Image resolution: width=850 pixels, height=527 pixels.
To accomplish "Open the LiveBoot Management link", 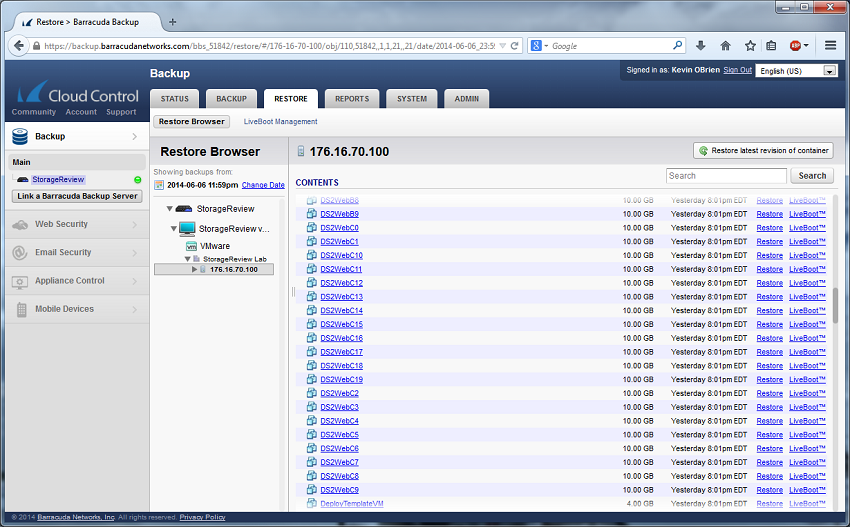I will (280, 121).
